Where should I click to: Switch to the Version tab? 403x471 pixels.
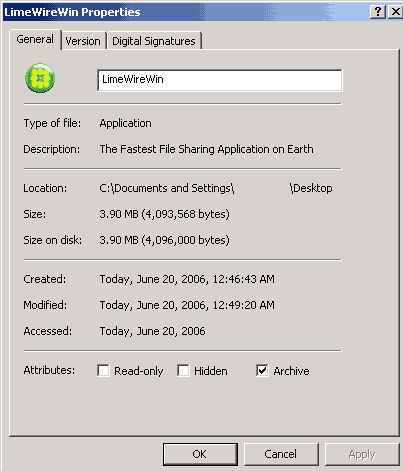83,41
